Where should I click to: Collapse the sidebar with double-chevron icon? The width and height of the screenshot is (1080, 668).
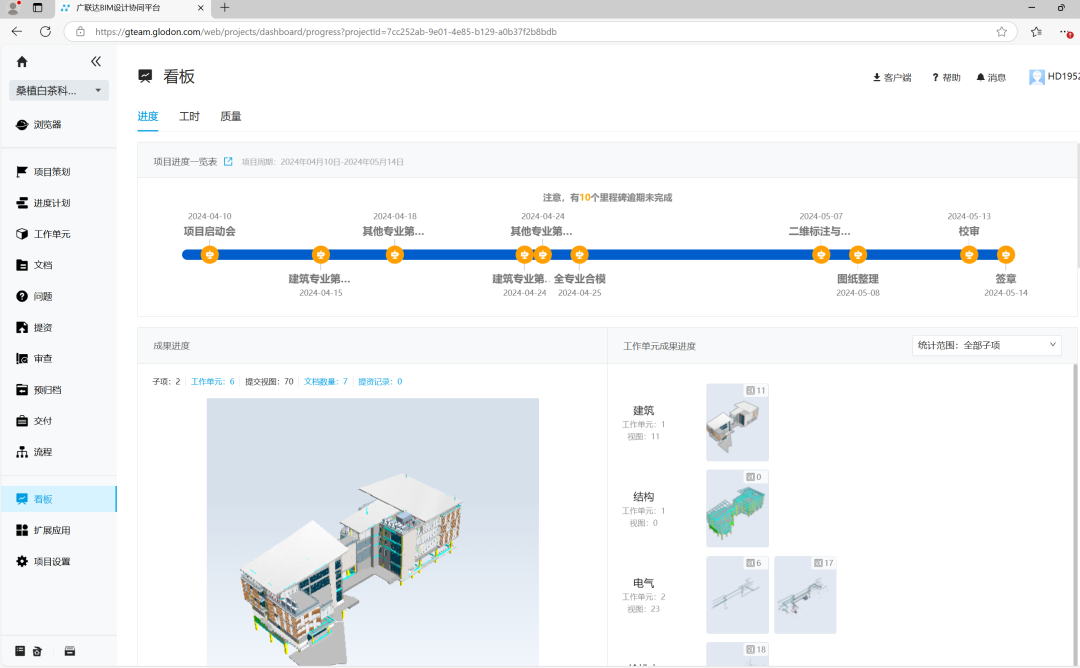coord(96,61)
